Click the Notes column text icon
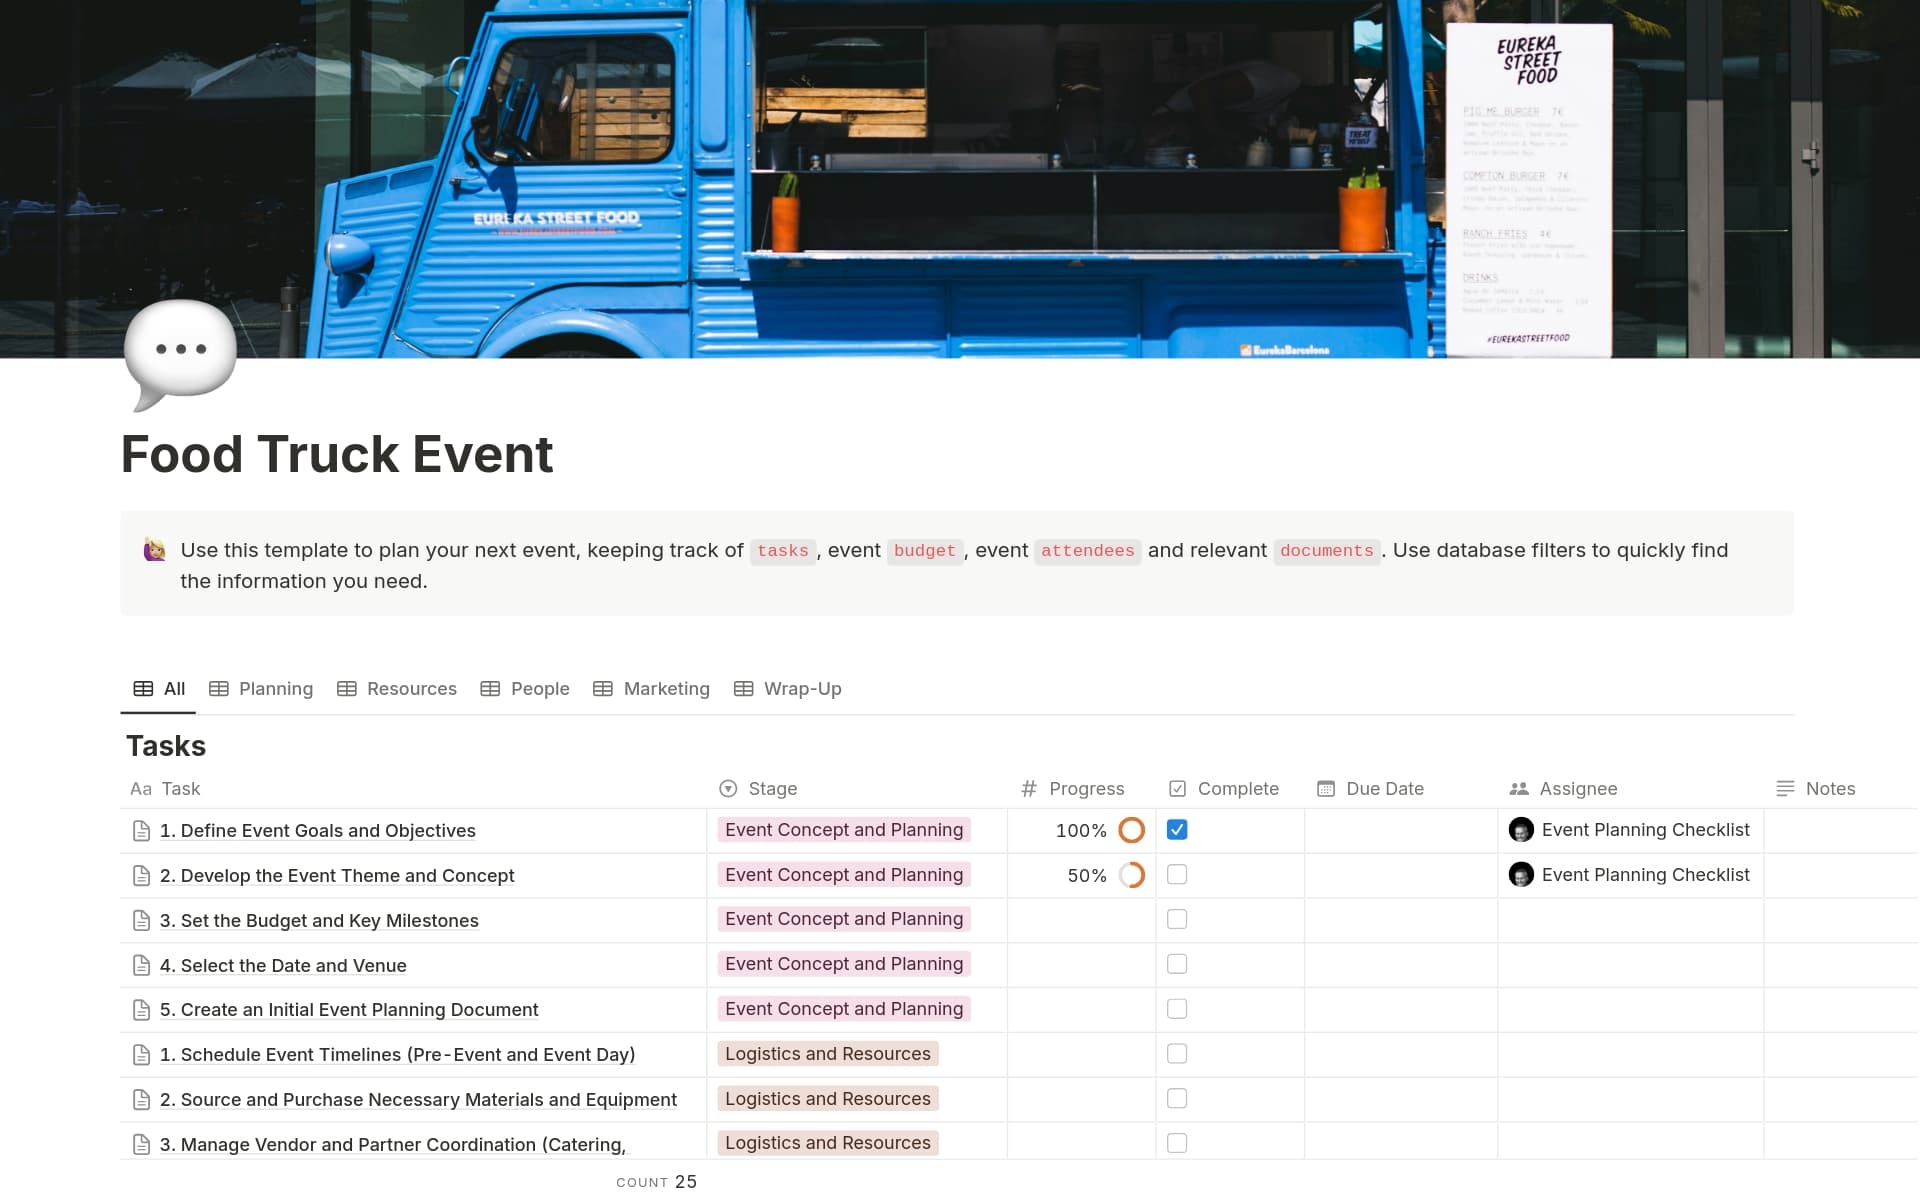 click(1785, 789)
